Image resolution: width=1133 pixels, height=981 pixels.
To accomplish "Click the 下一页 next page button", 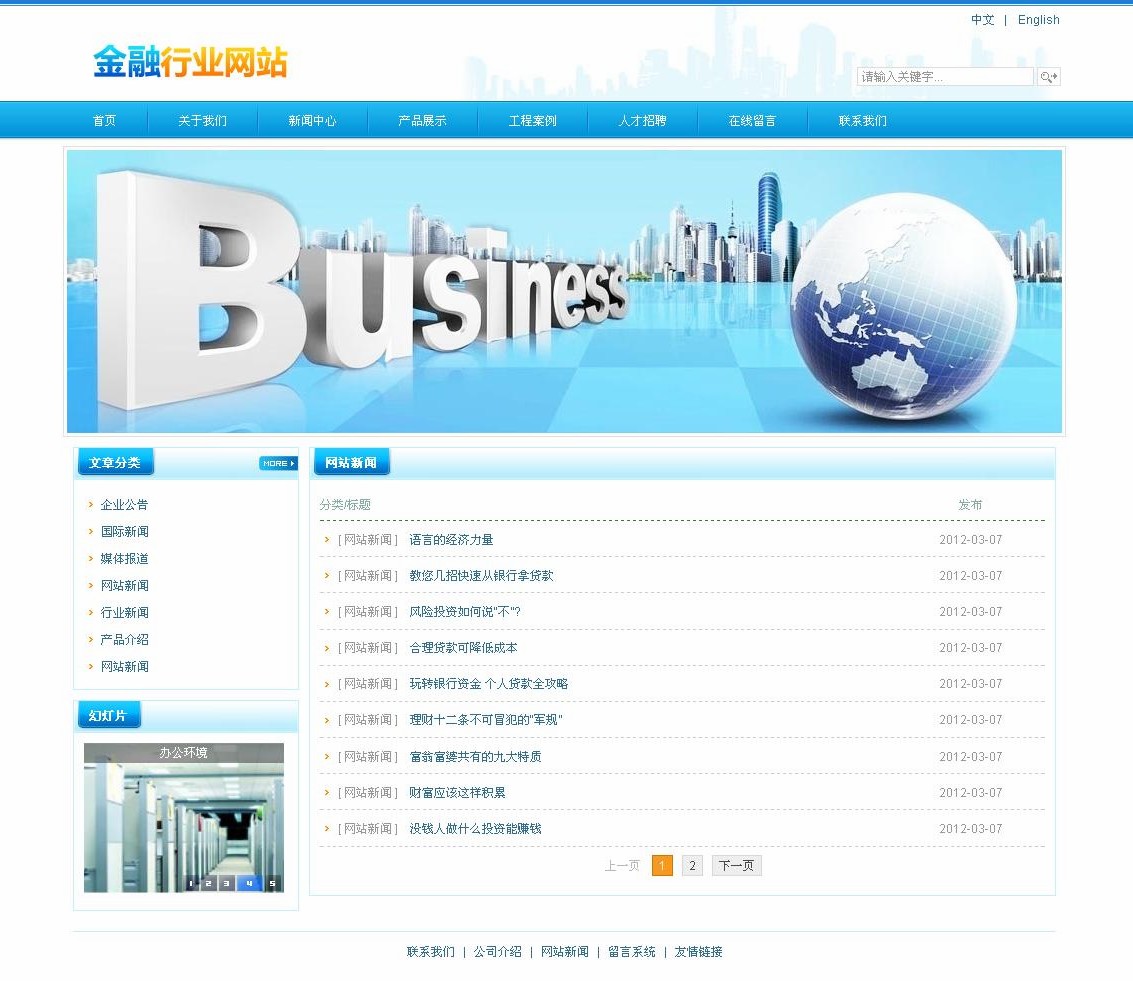I will [736, 866].
